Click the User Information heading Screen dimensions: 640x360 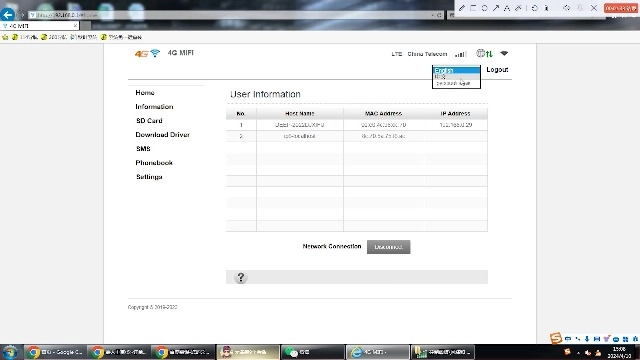click(265, 94)
